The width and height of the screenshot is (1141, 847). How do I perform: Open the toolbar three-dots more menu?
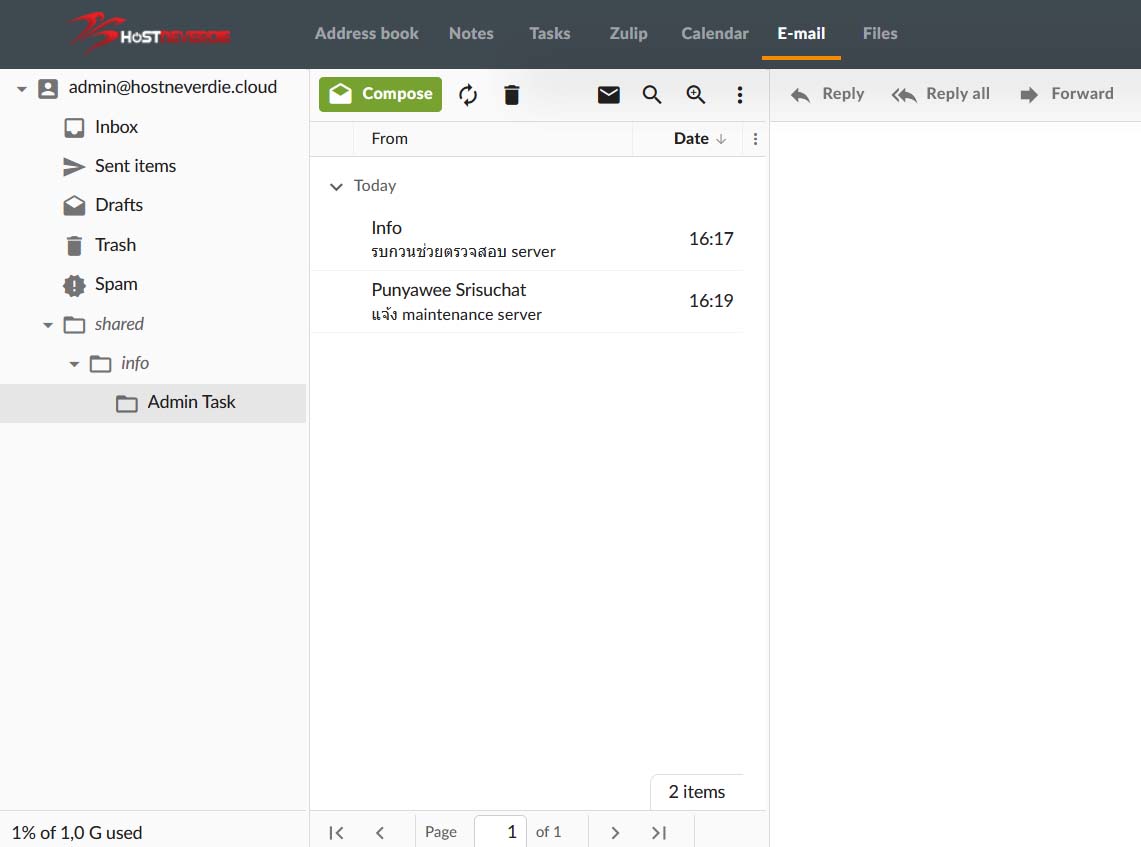tap(740, 95)
